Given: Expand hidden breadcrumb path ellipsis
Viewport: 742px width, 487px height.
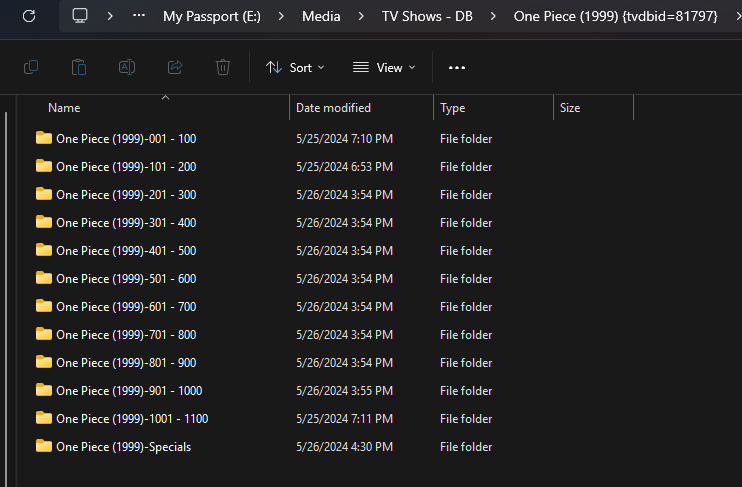Looking at the screenshot, I should pyautogui.click(x=139, y=16).
